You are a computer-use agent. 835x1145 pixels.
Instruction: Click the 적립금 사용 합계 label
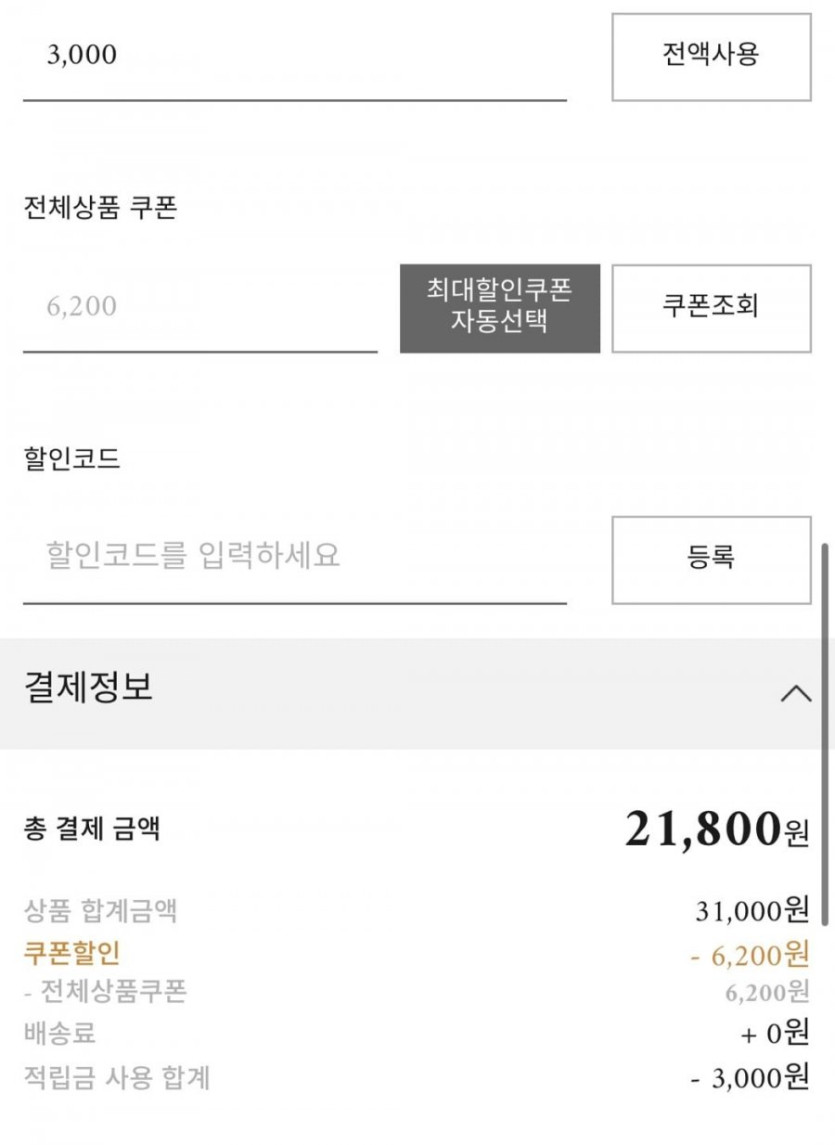pyautogui.click(x=116, y=1077)
